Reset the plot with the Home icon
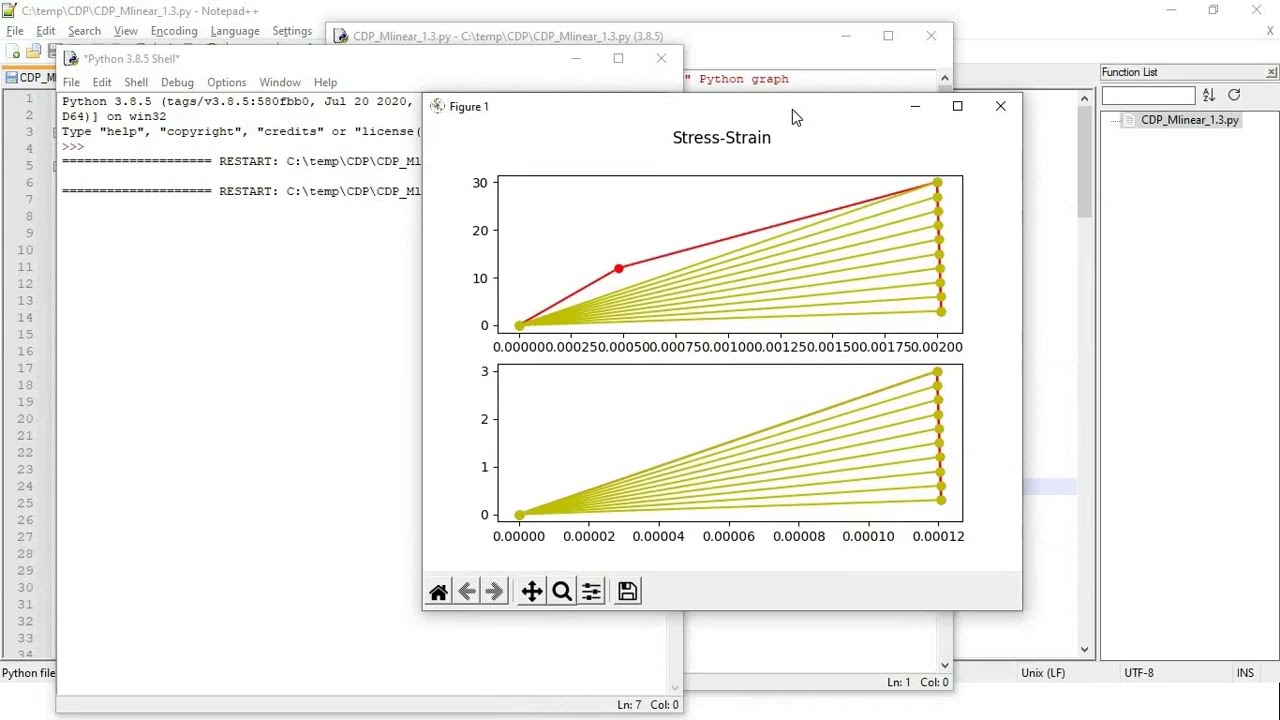 [438, 592]
